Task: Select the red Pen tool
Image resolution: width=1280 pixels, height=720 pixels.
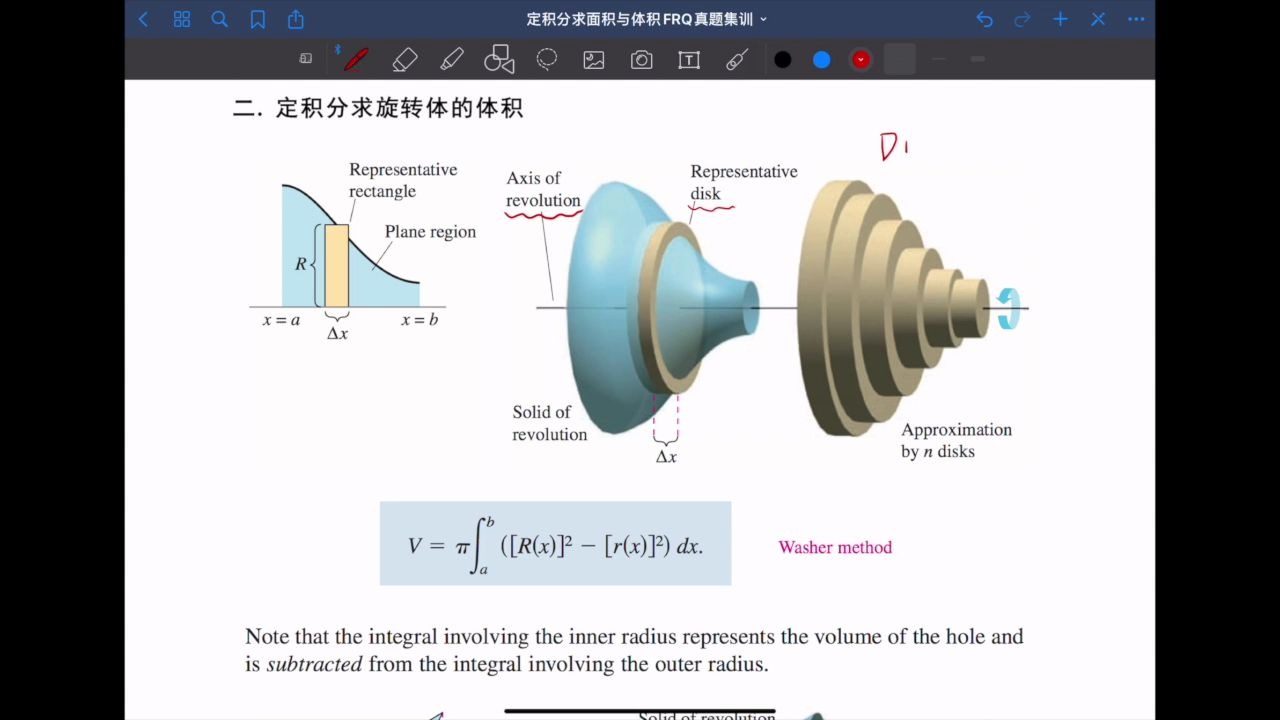Action: coord(355,59)
